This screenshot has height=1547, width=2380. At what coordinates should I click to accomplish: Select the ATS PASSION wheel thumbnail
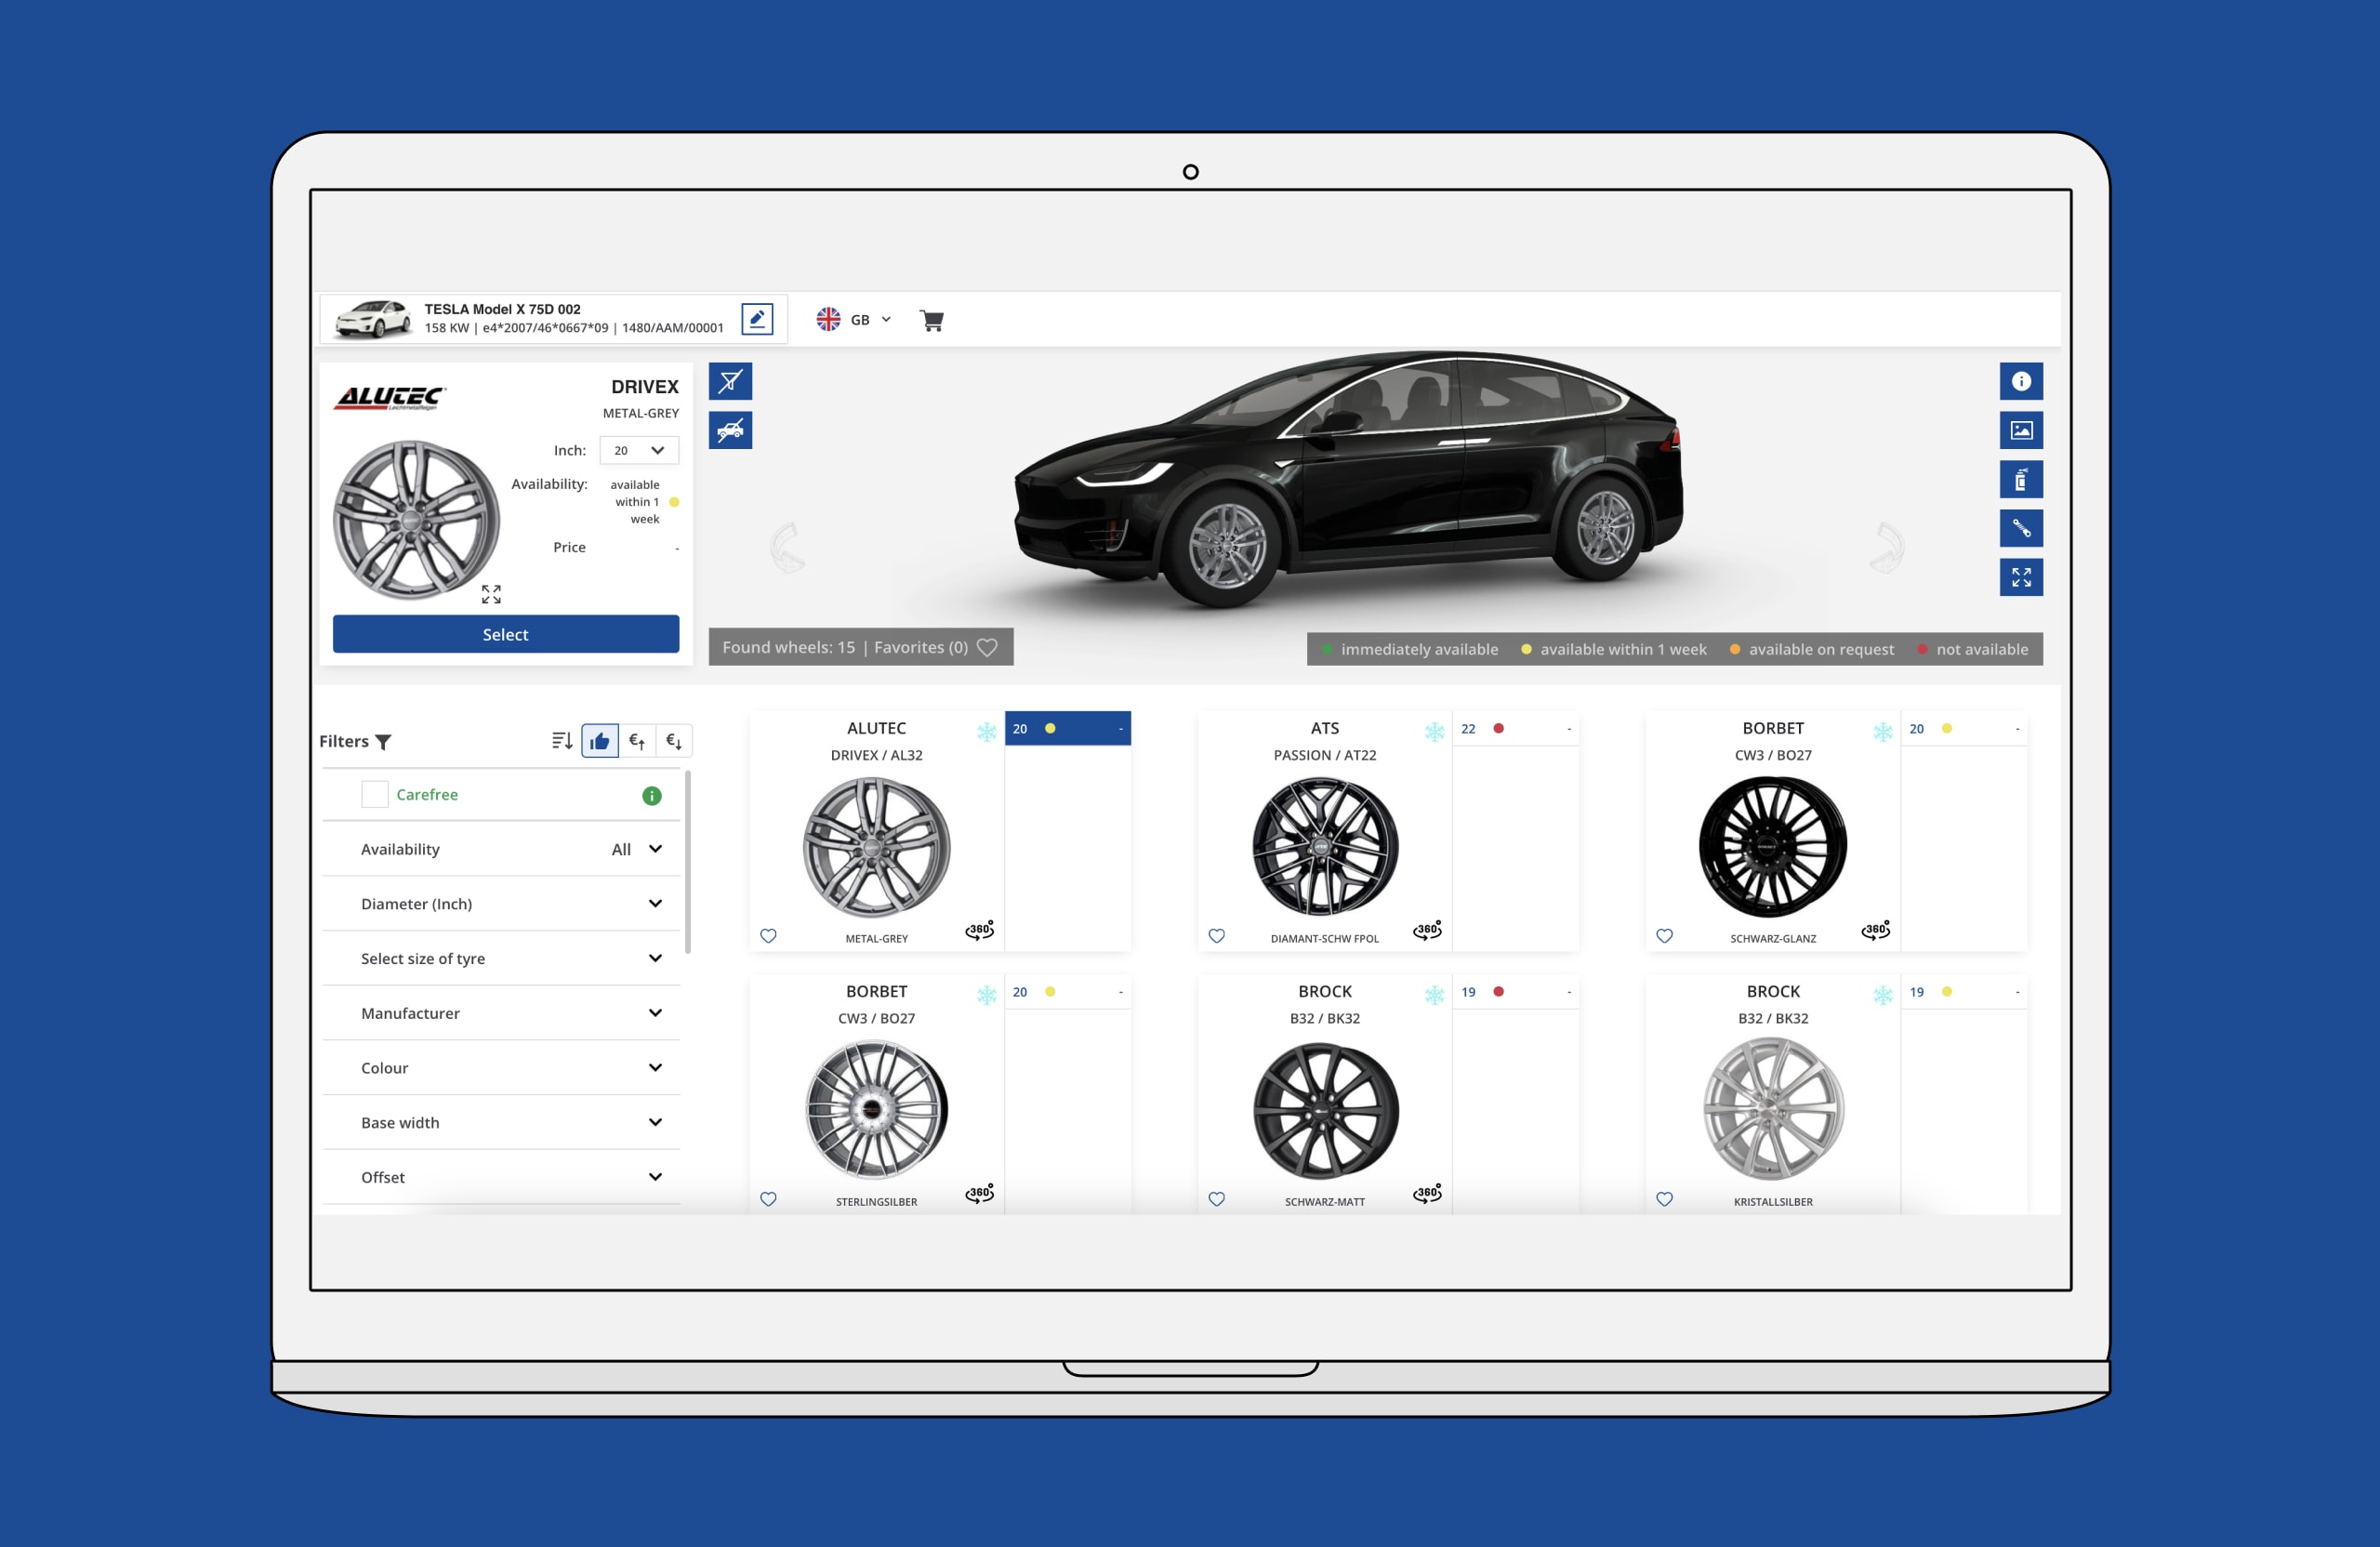tap(1325, 847)
